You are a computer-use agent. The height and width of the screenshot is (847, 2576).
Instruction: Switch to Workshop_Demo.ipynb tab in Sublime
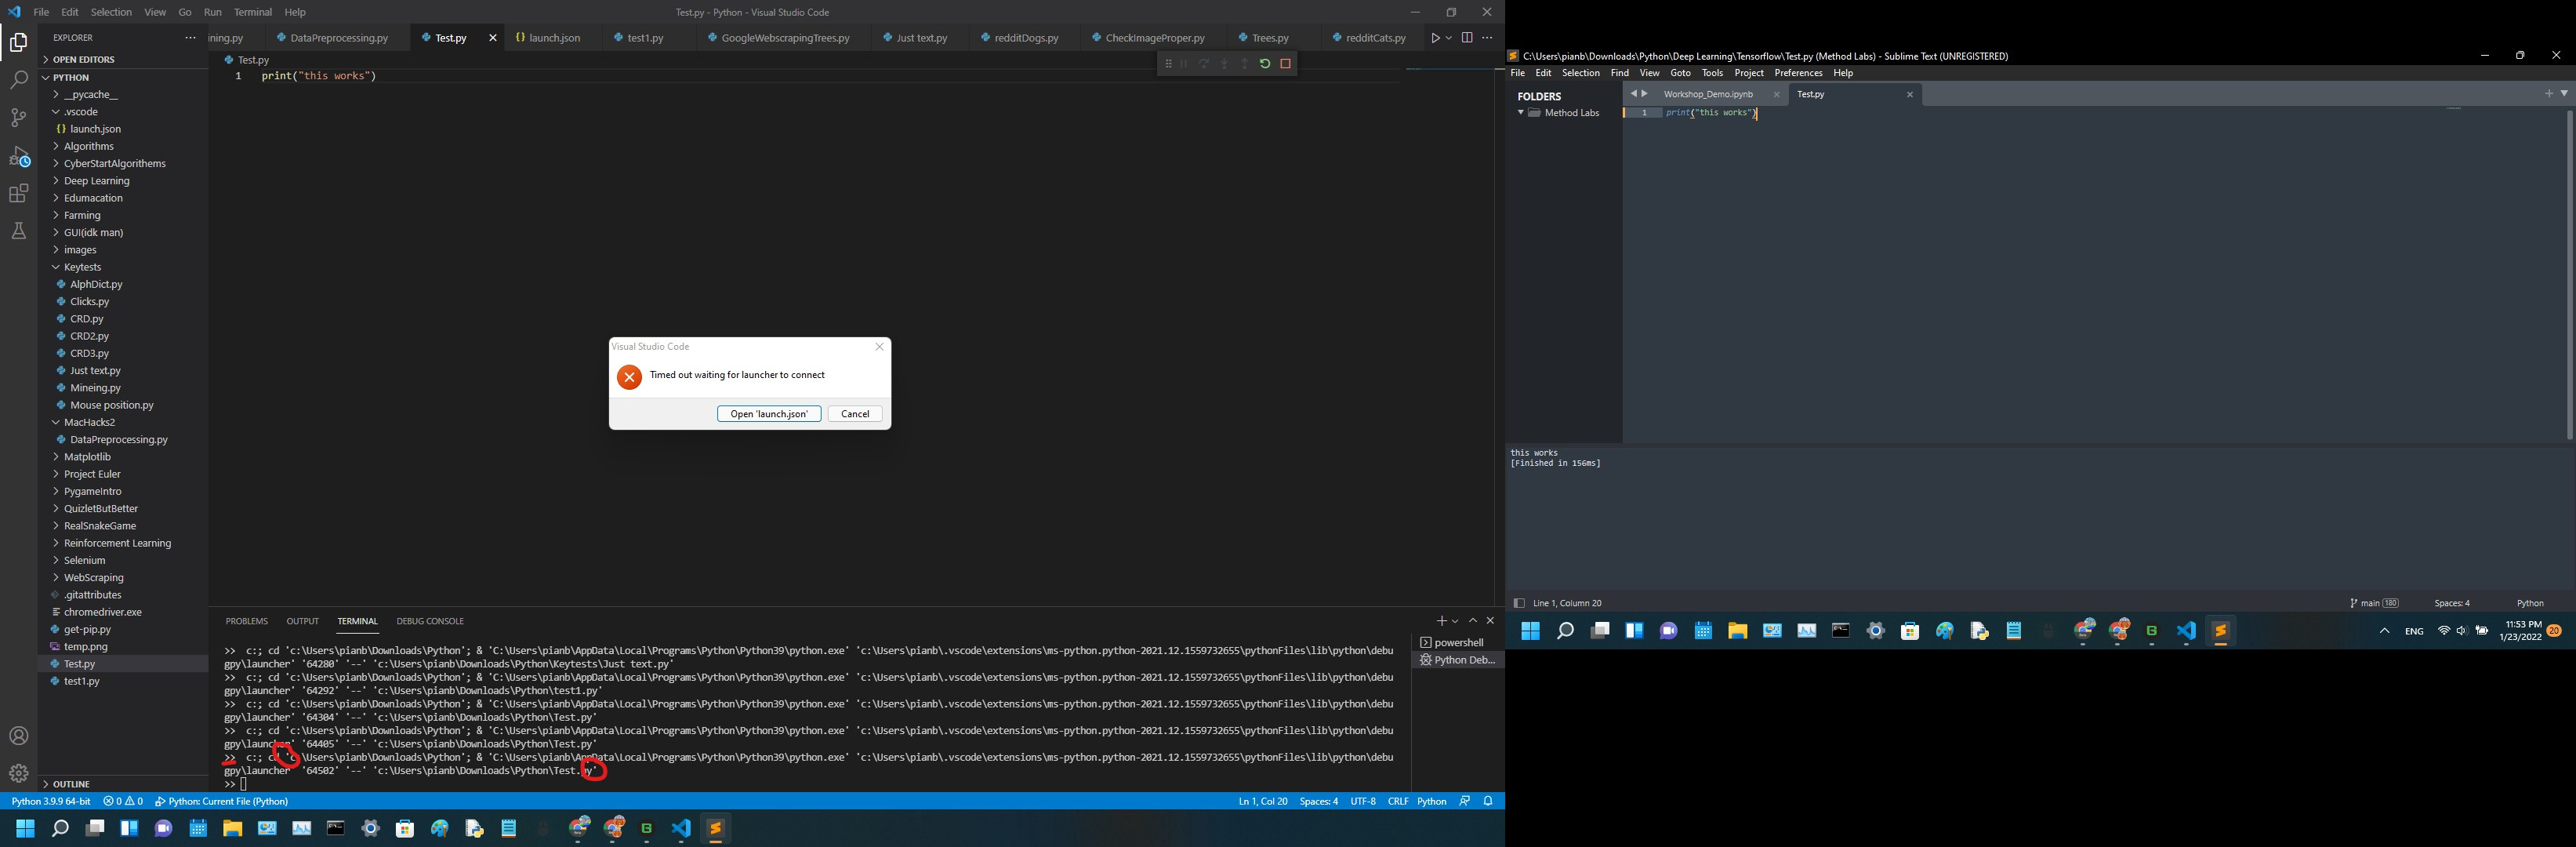click(1708, 95)
